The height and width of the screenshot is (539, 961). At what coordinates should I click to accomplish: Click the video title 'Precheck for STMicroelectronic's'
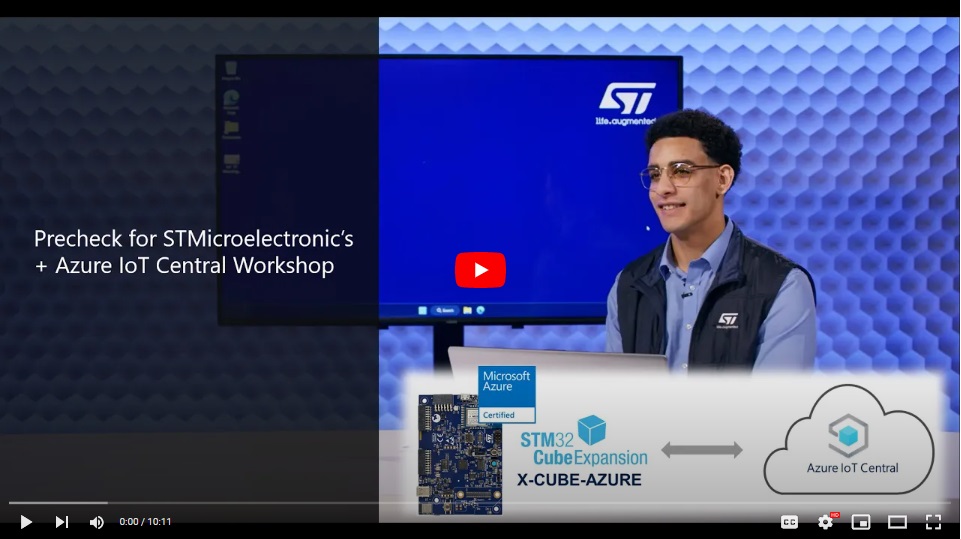click(x=194, y=239)
